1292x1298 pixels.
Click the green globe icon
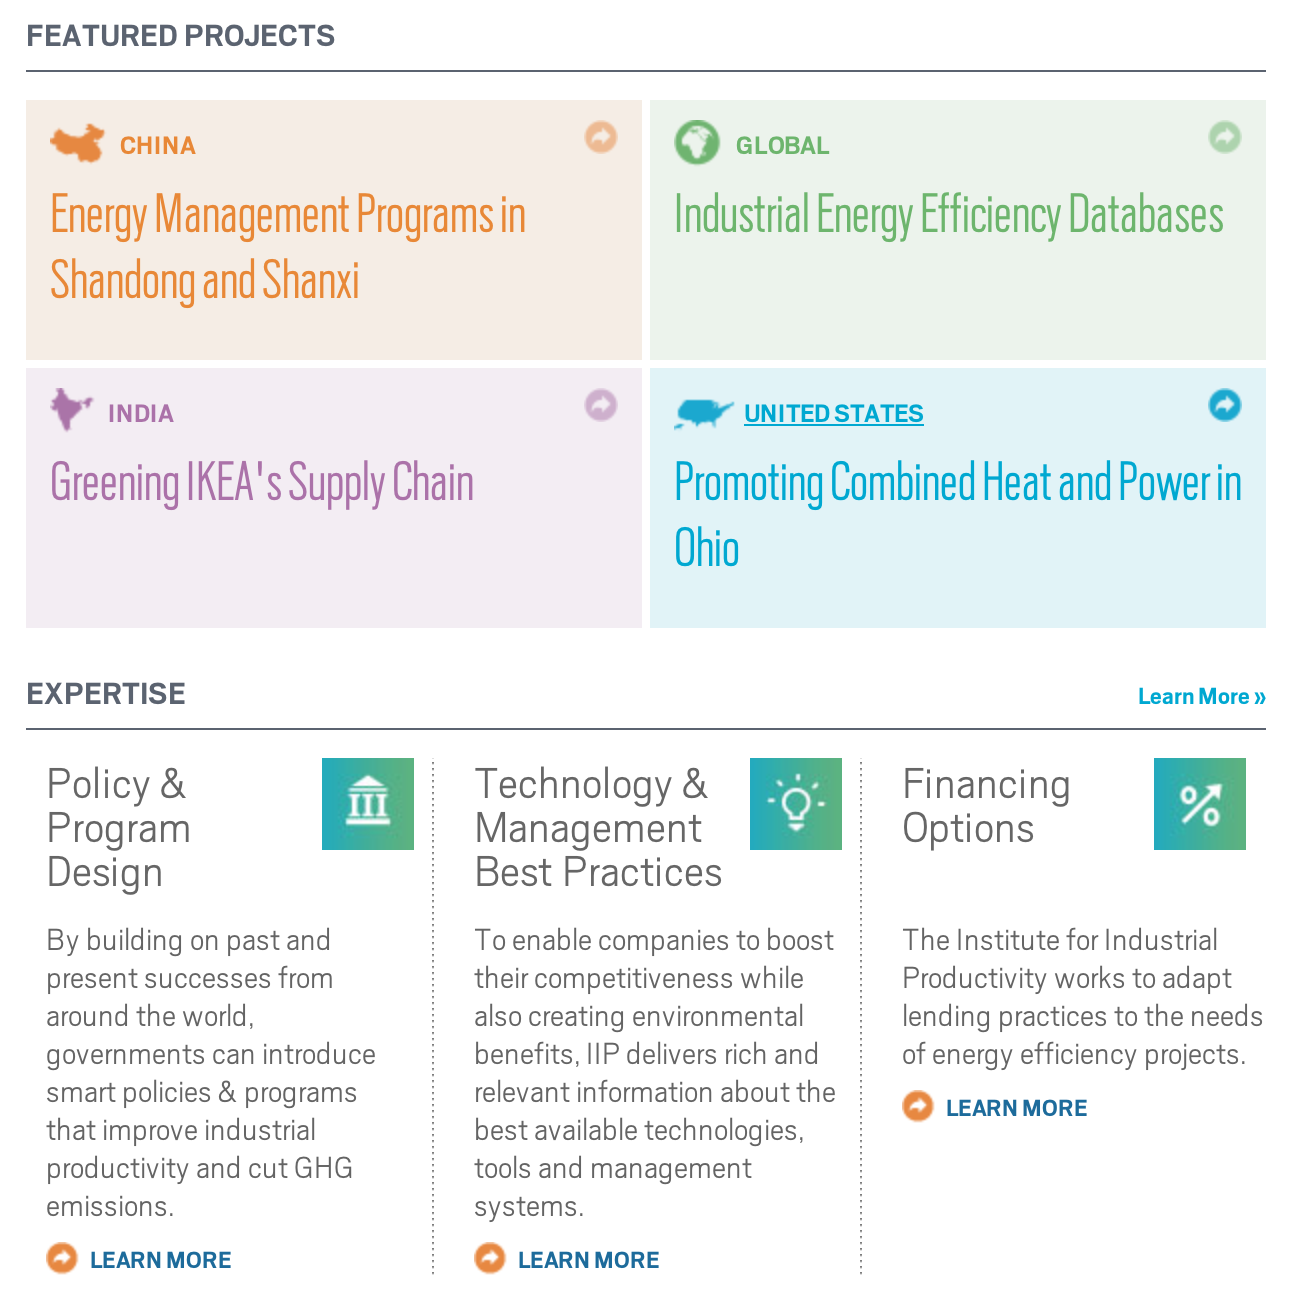coord(697,142)
